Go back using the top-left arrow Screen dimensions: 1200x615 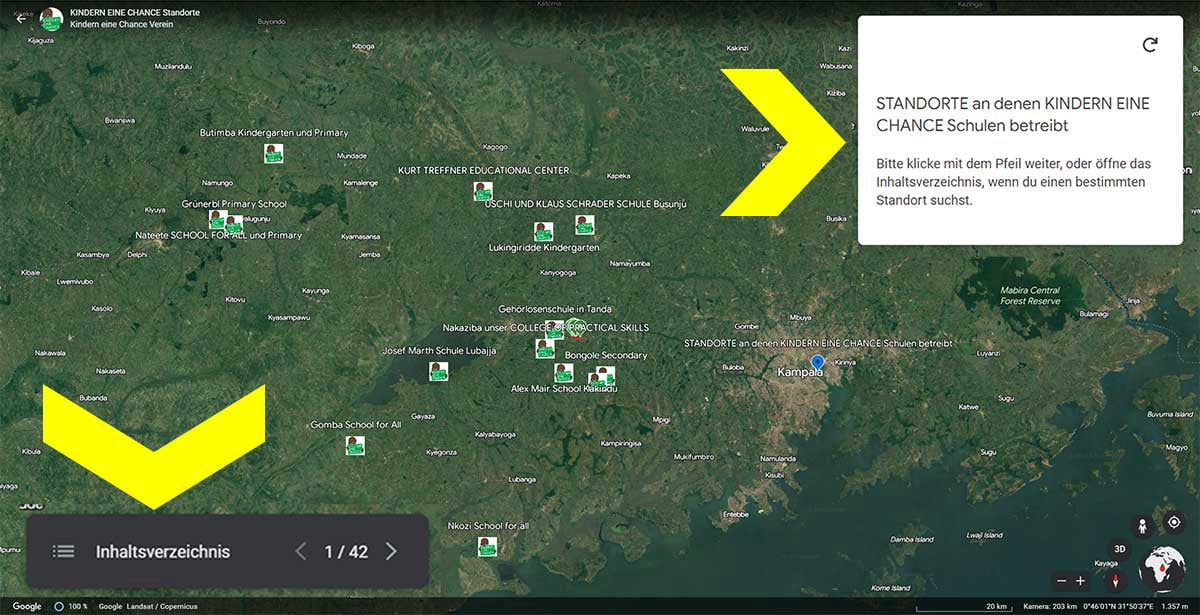(x=21, y=18)
